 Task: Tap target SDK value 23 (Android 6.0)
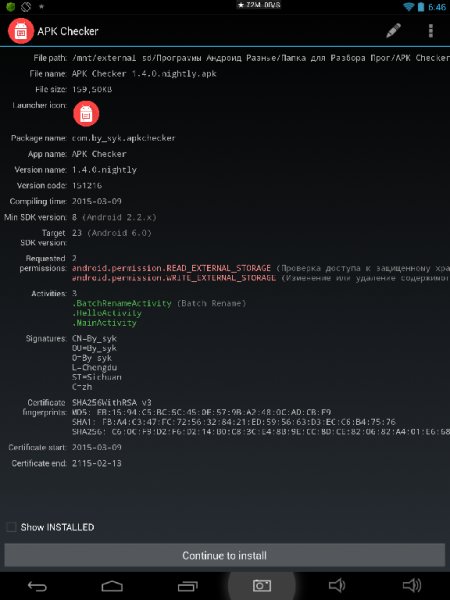click(x=112, y=233)
